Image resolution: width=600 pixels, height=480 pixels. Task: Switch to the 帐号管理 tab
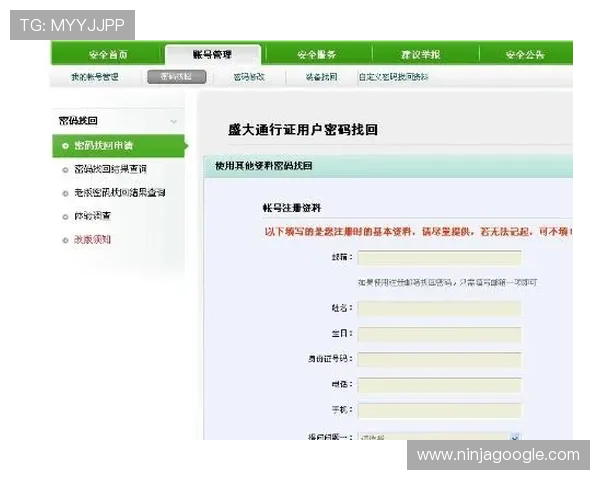point(213,54)
